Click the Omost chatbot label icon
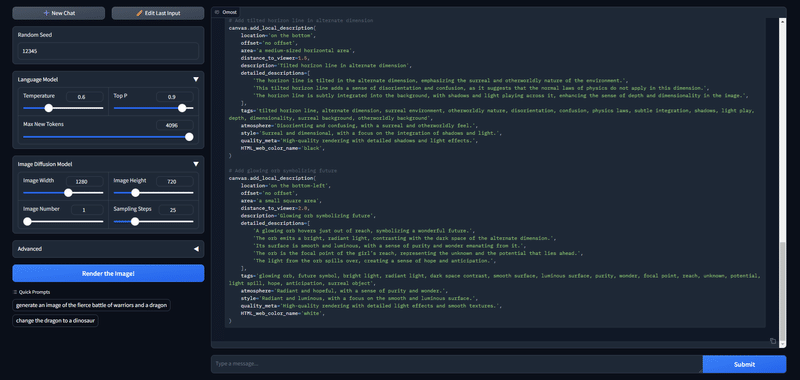The height and width of the screenshot is (380, 800). (x=217, y=12)
